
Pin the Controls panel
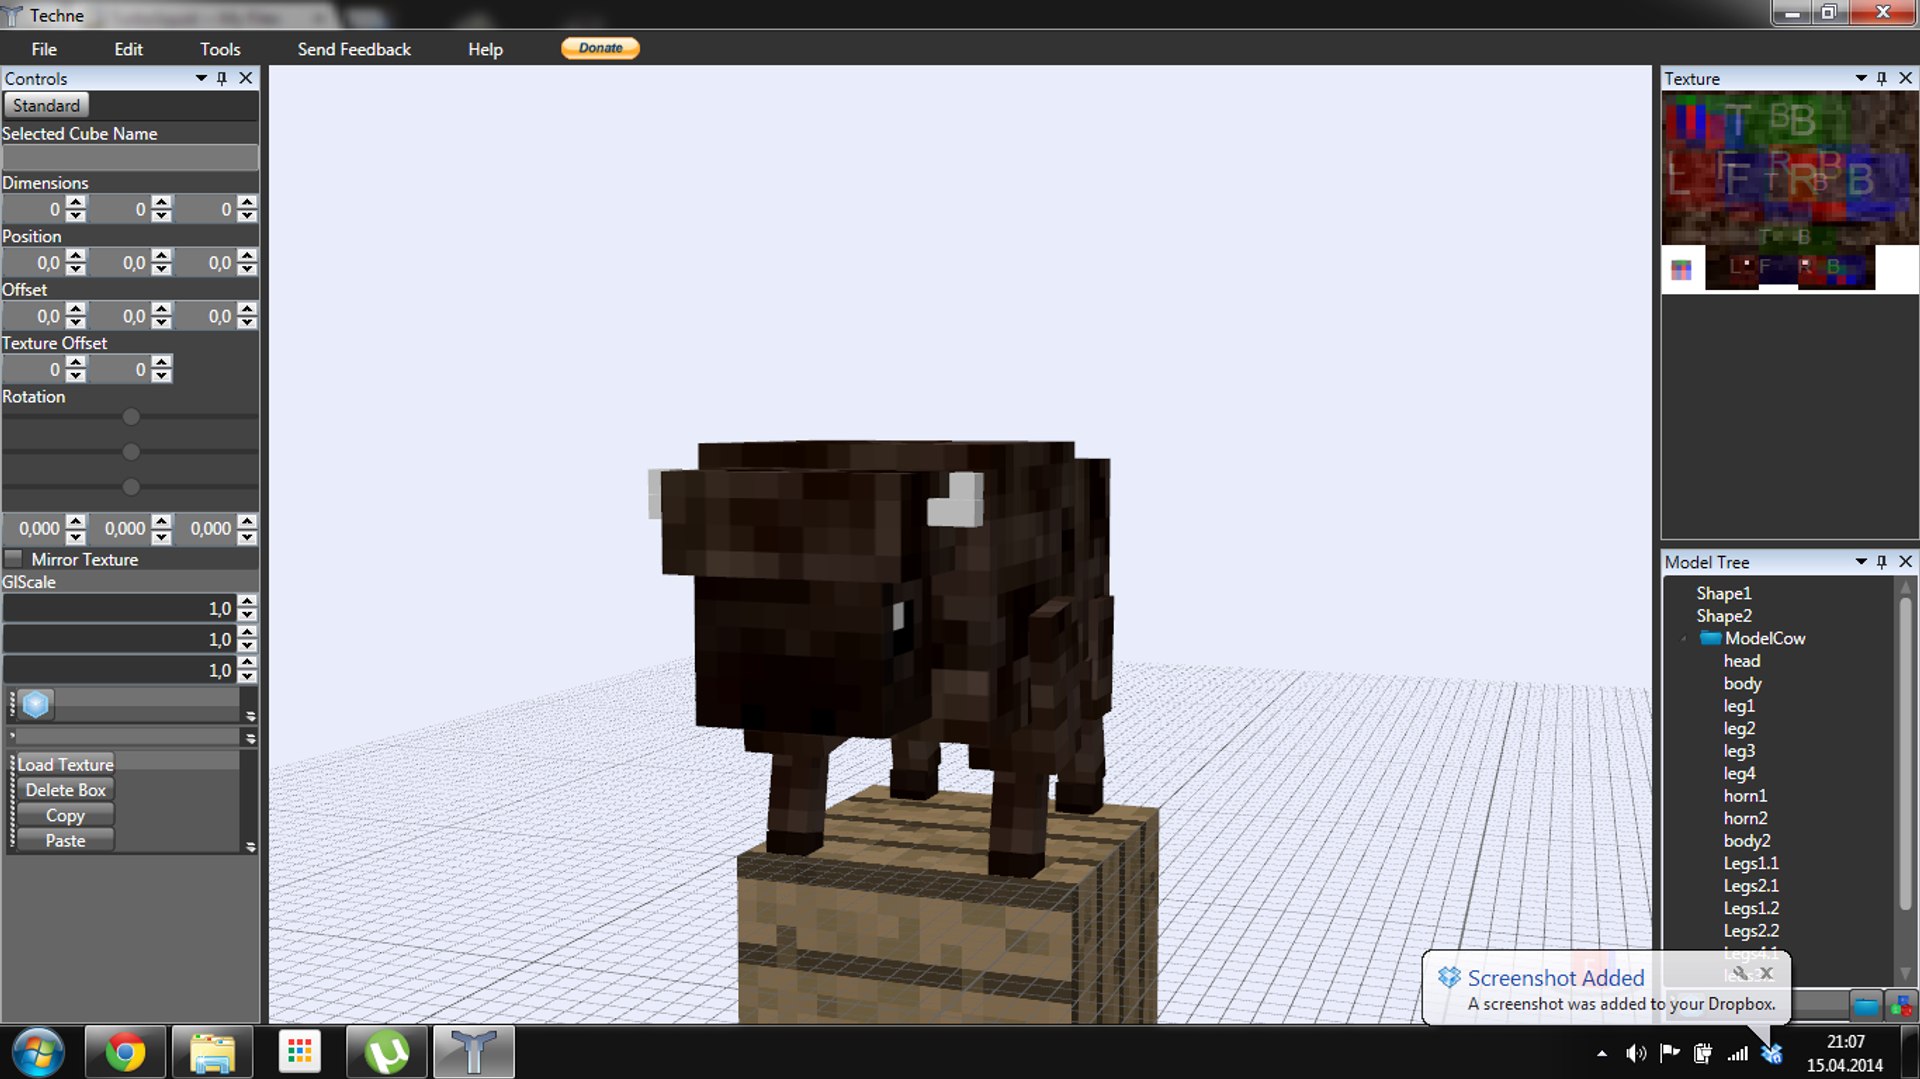[222, 78]
